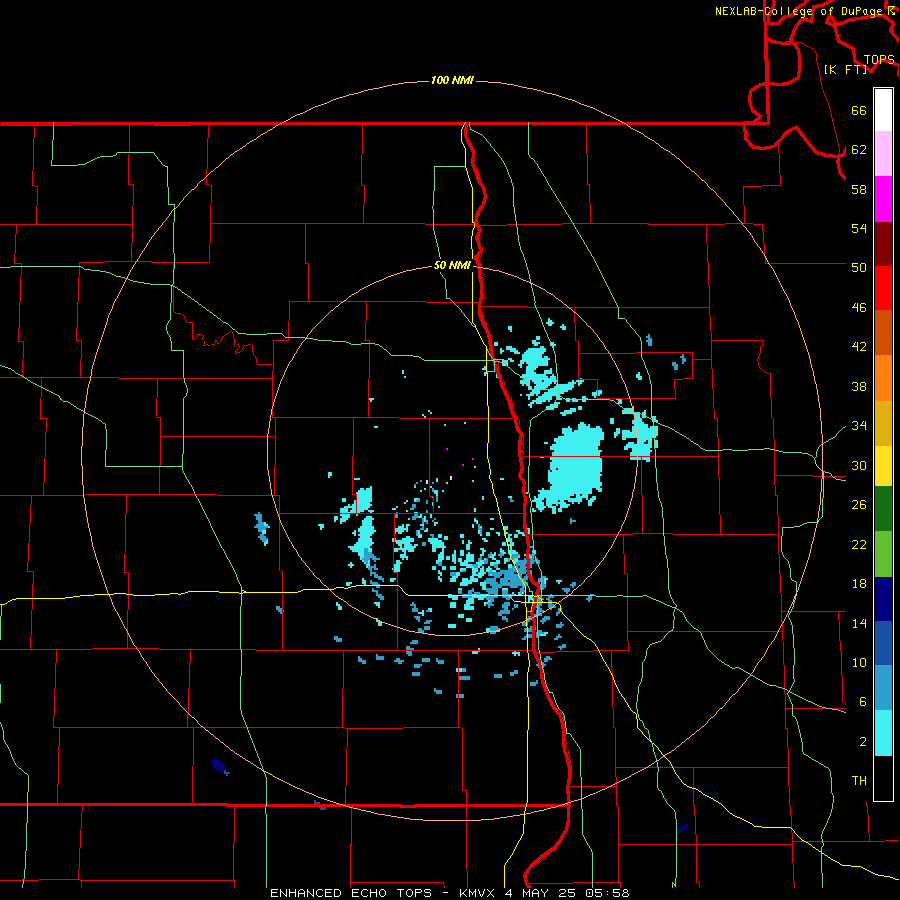Select the "[K FT]" units label
900x900 pixels.
(x=845, y=69)
